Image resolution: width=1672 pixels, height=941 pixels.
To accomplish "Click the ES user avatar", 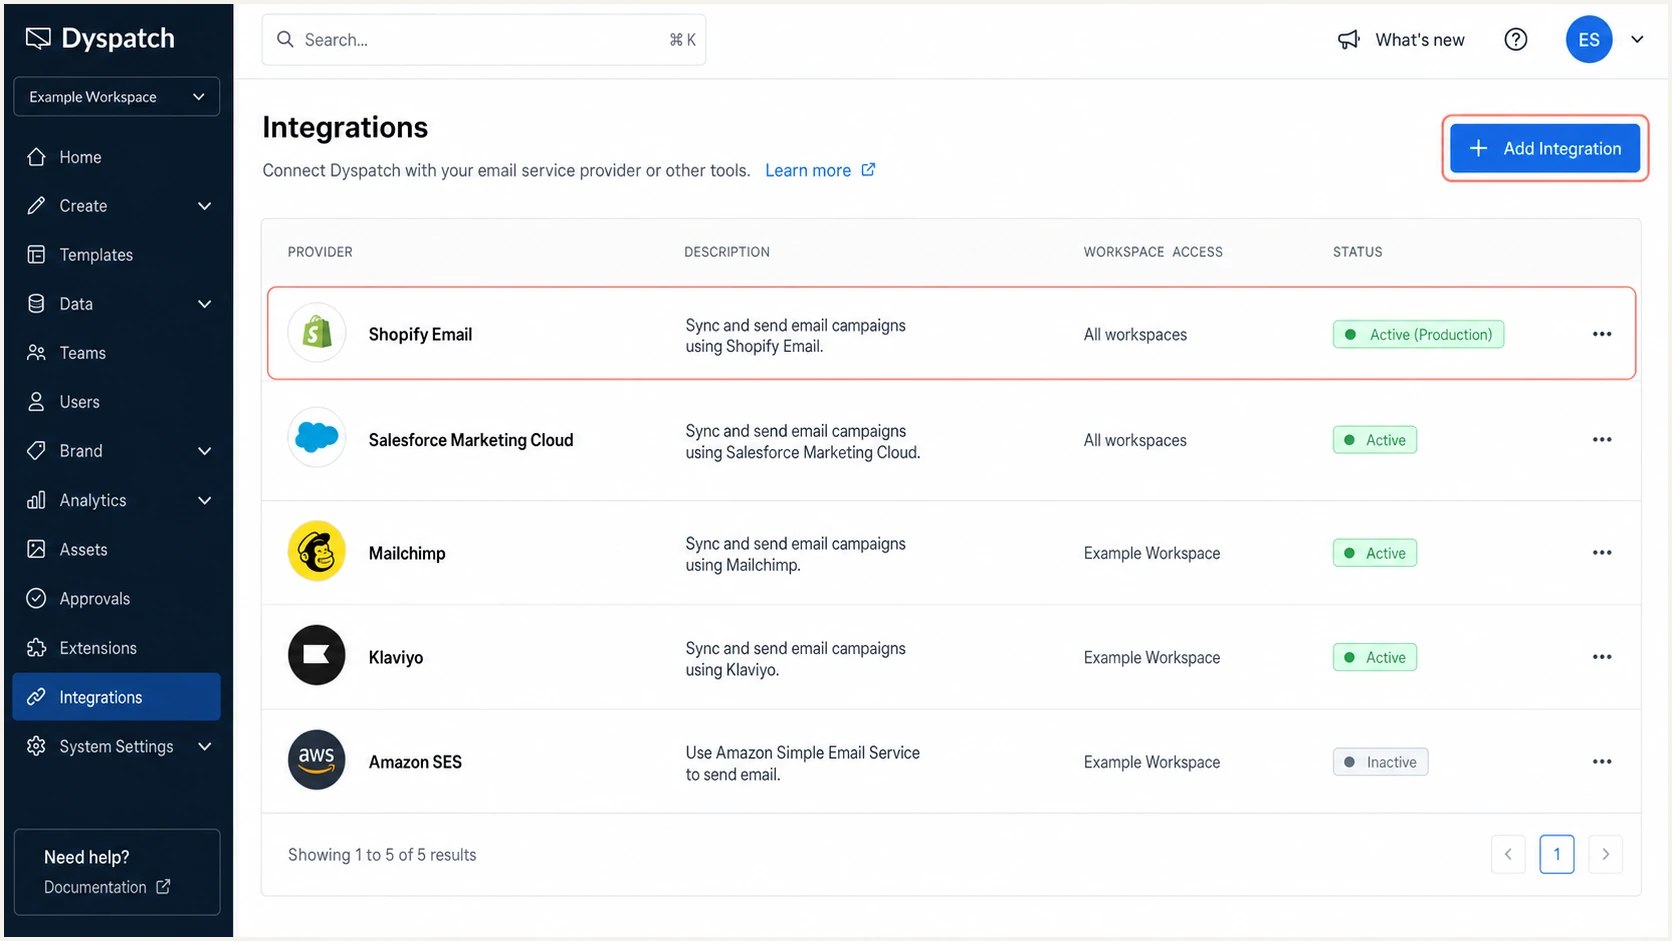I will coord(1589,39).
